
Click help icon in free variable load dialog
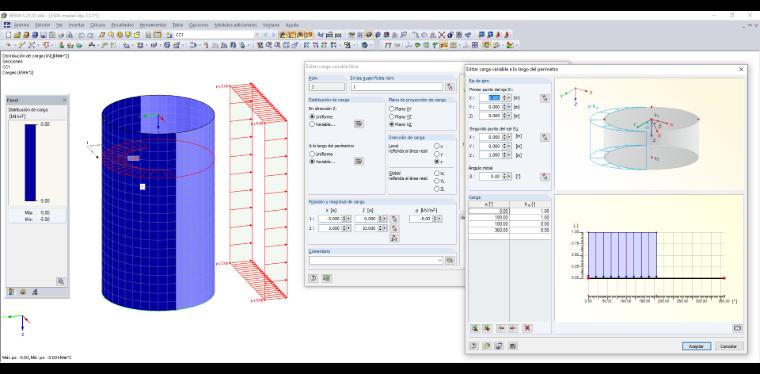click(313, 278)
